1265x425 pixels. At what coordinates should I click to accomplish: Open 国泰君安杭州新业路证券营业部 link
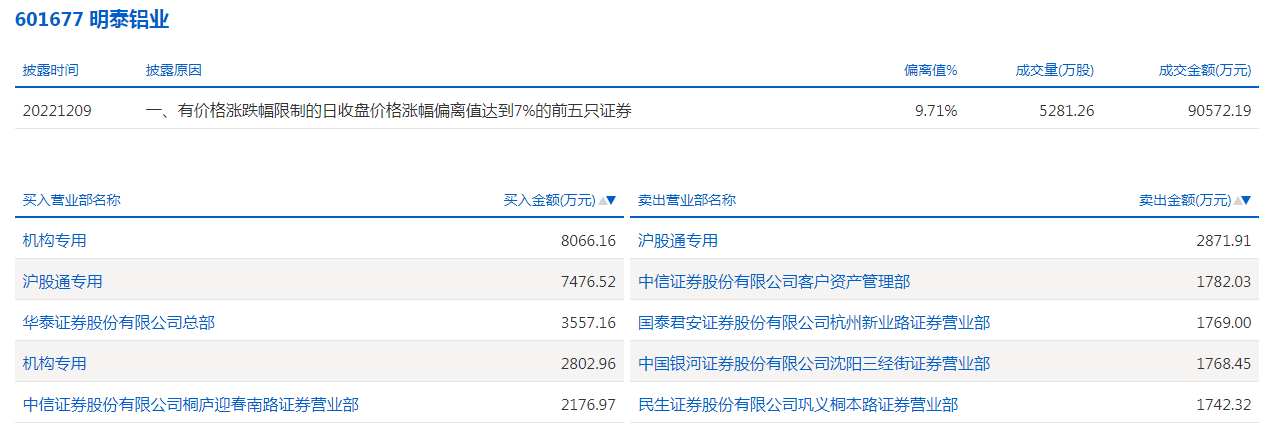(x=814, y=322)
